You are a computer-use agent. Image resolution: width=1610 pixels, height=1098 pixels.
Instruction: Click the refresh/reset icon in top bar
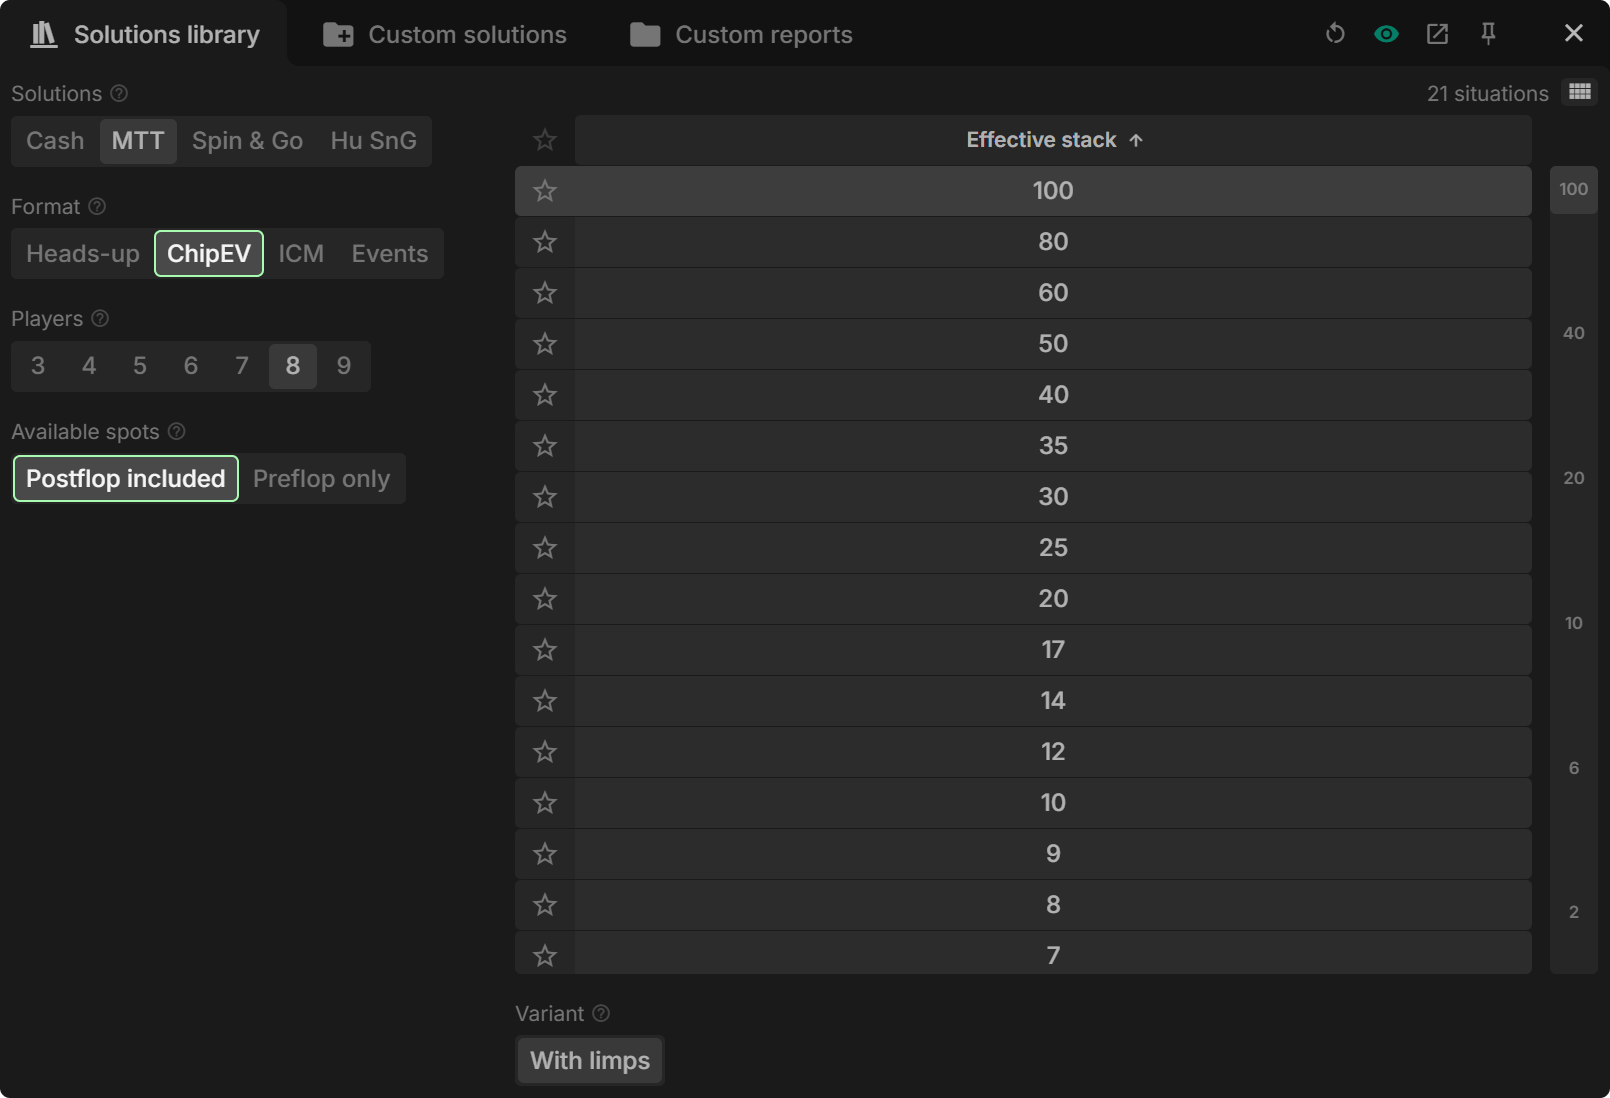point(1335,34)
